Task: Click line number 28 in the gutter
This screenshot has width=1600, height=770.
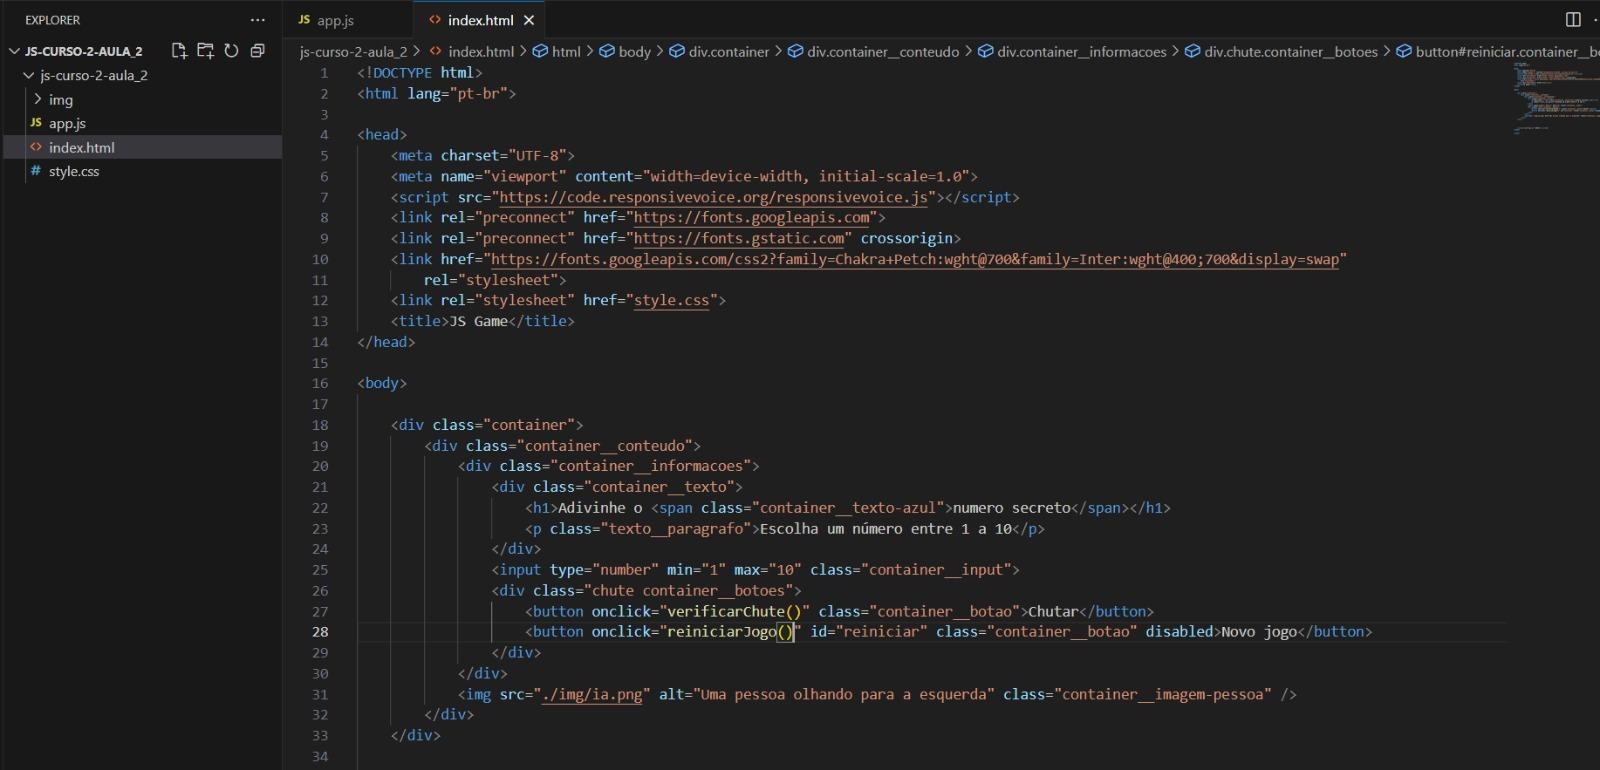Action: pos(320,632)
